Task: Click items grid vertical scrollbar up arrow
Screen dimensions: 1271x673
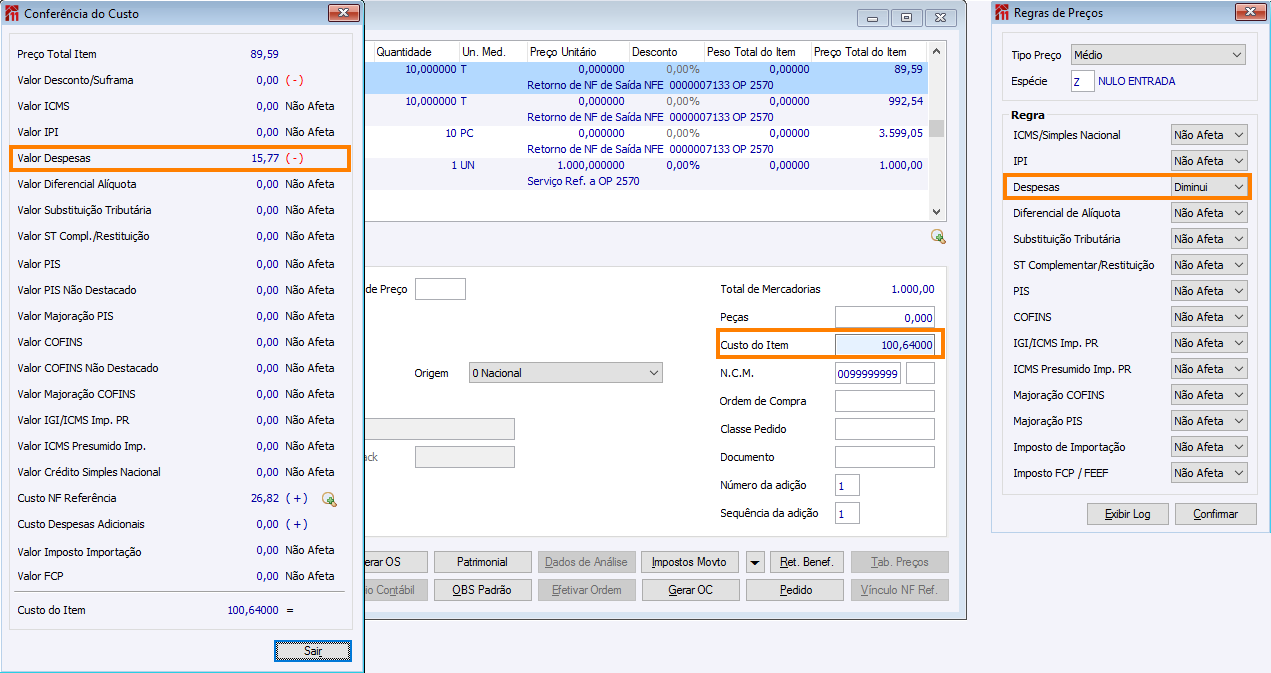Action: coord(936,52)
